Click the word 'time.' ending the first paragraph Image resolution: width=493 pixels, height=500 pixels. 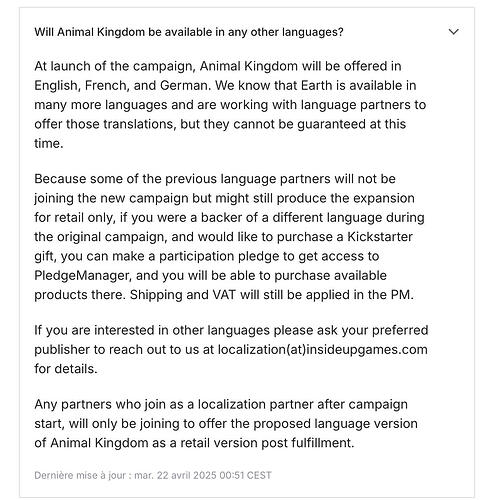[x=49, y=144]
